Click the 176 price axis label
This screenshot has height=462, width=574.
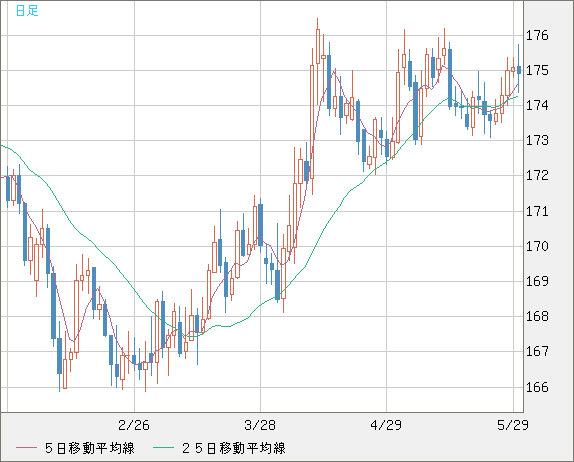click(x=537, y=36)
